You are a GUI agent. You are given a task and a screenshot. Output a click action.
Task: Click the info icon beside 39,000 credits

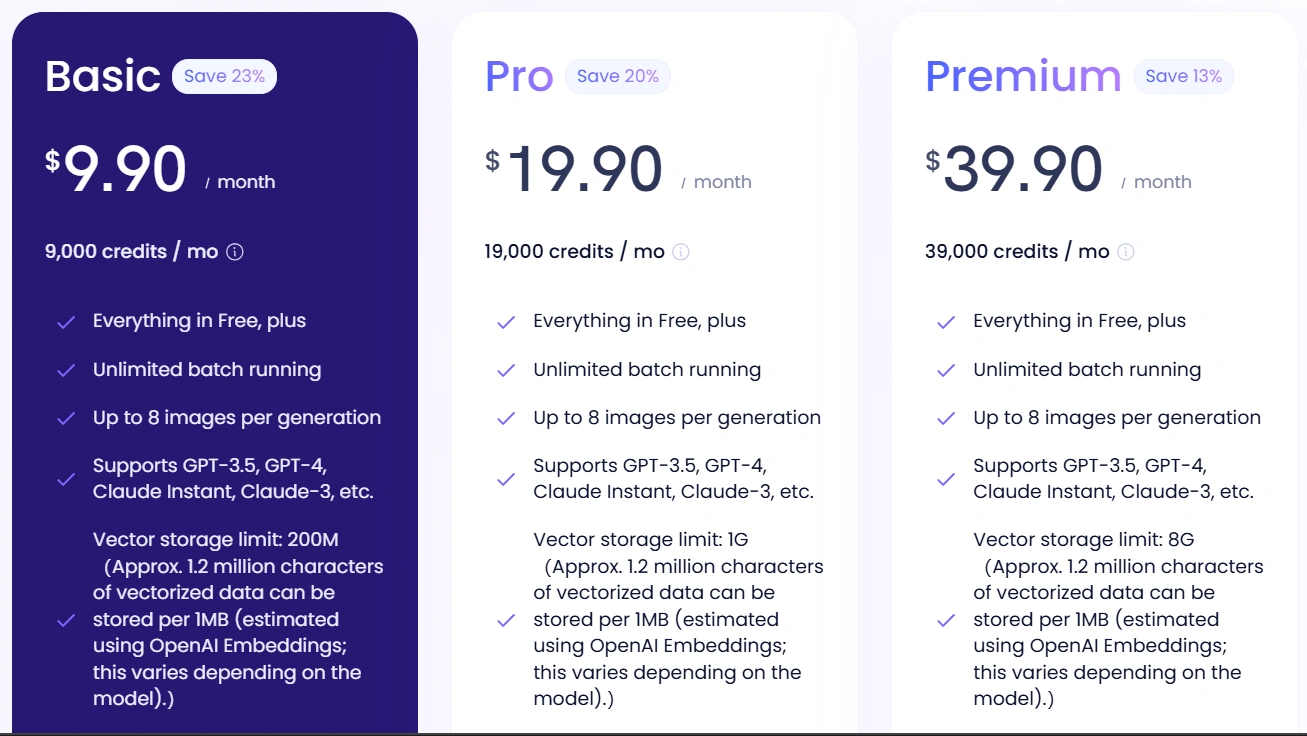click(x=1125, y=252)
